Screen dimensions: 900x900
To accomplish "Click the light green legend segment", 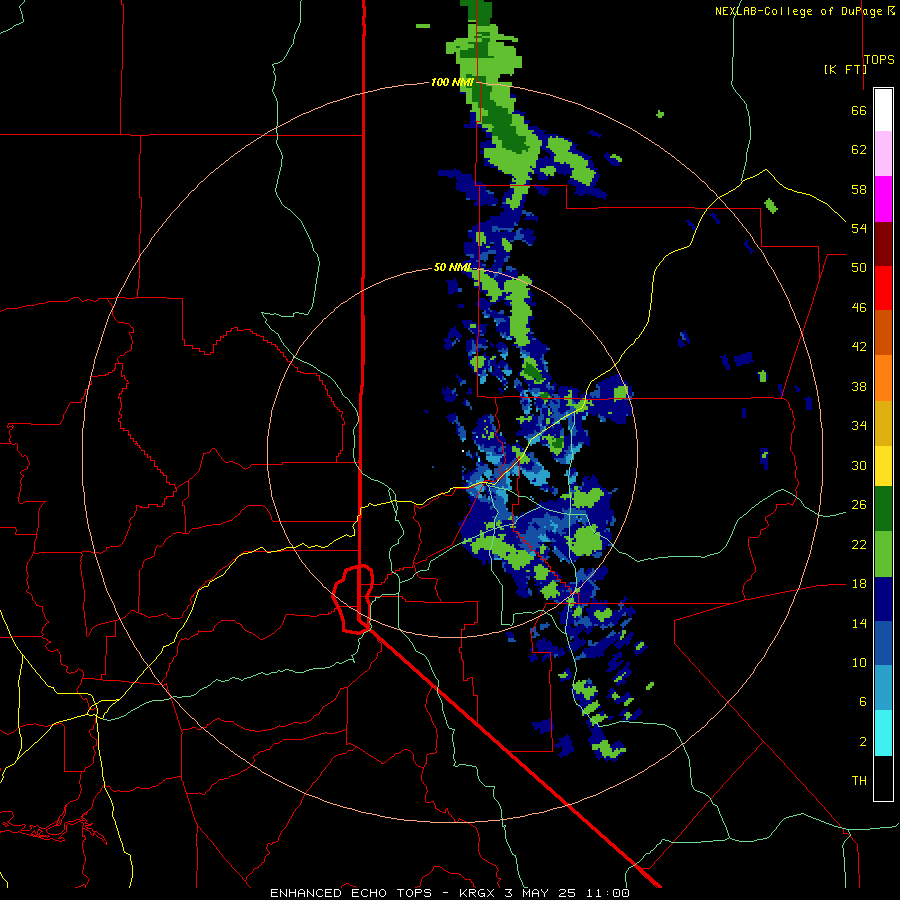I will click(883, 554).
